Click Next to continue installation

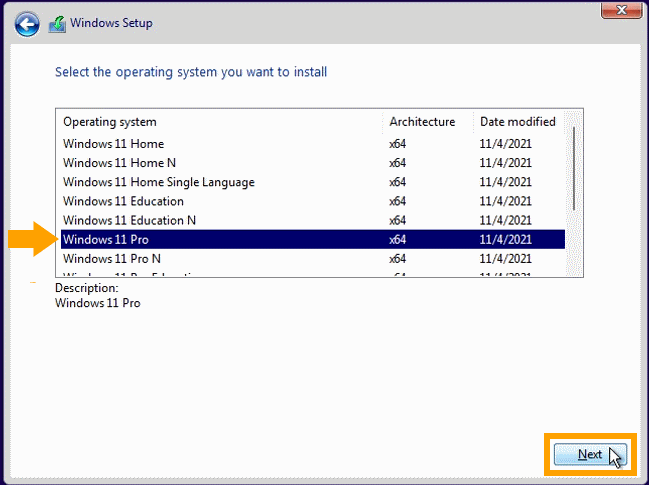click(x=590, y=454)
